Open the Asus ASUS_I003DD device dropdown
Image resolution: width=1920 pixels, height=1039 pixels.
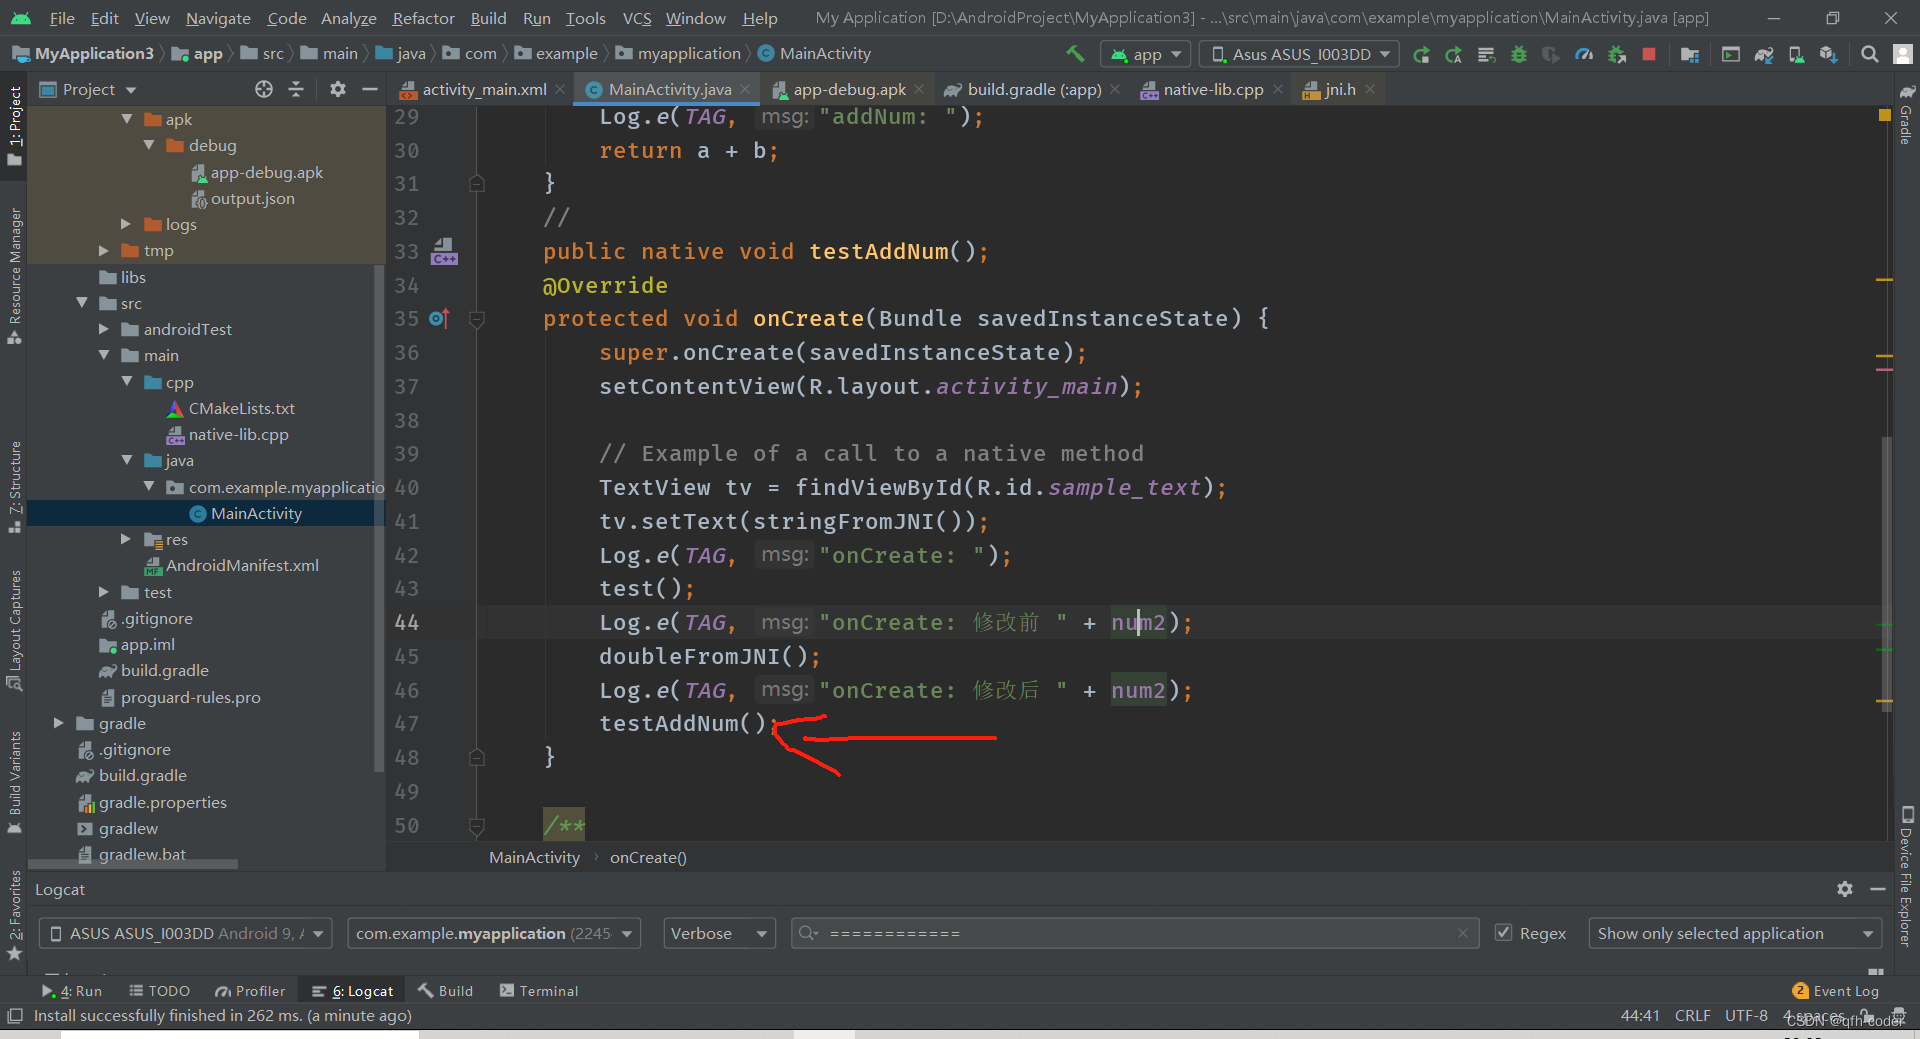(x=1300, y=54)
